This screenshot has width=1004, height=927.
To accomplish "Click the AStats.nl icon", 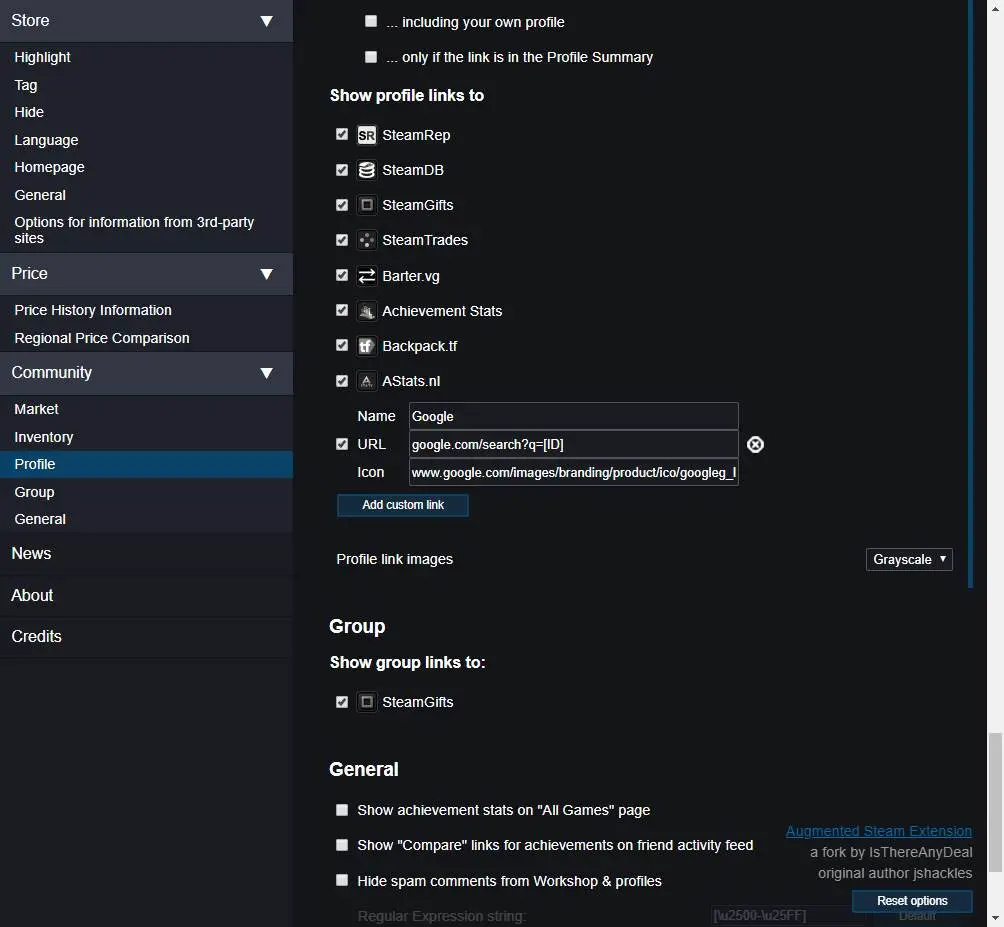I will pos(366,381).
